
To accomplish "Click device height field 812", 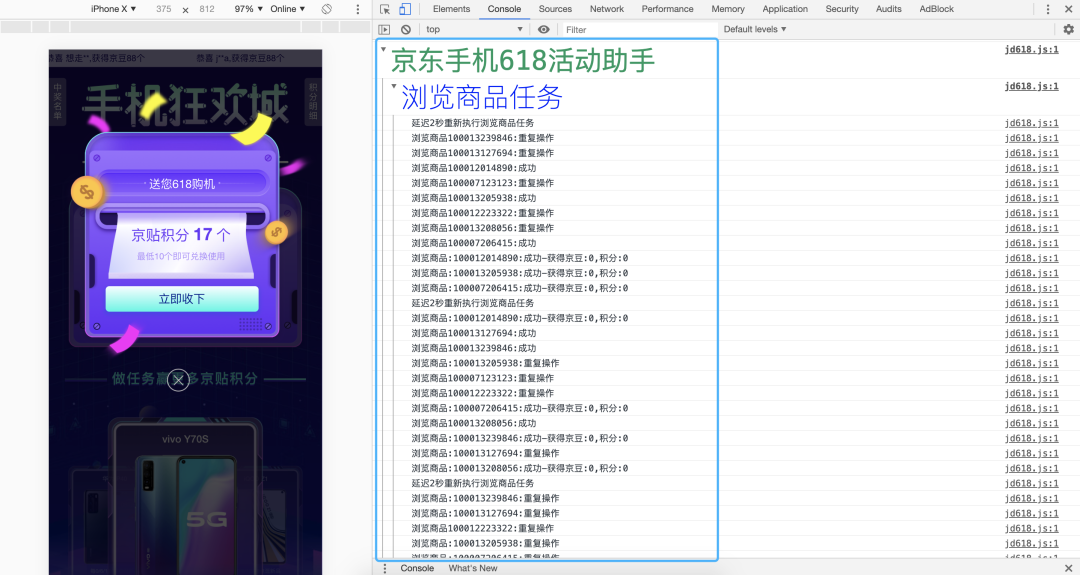I will tap(207, 9).
